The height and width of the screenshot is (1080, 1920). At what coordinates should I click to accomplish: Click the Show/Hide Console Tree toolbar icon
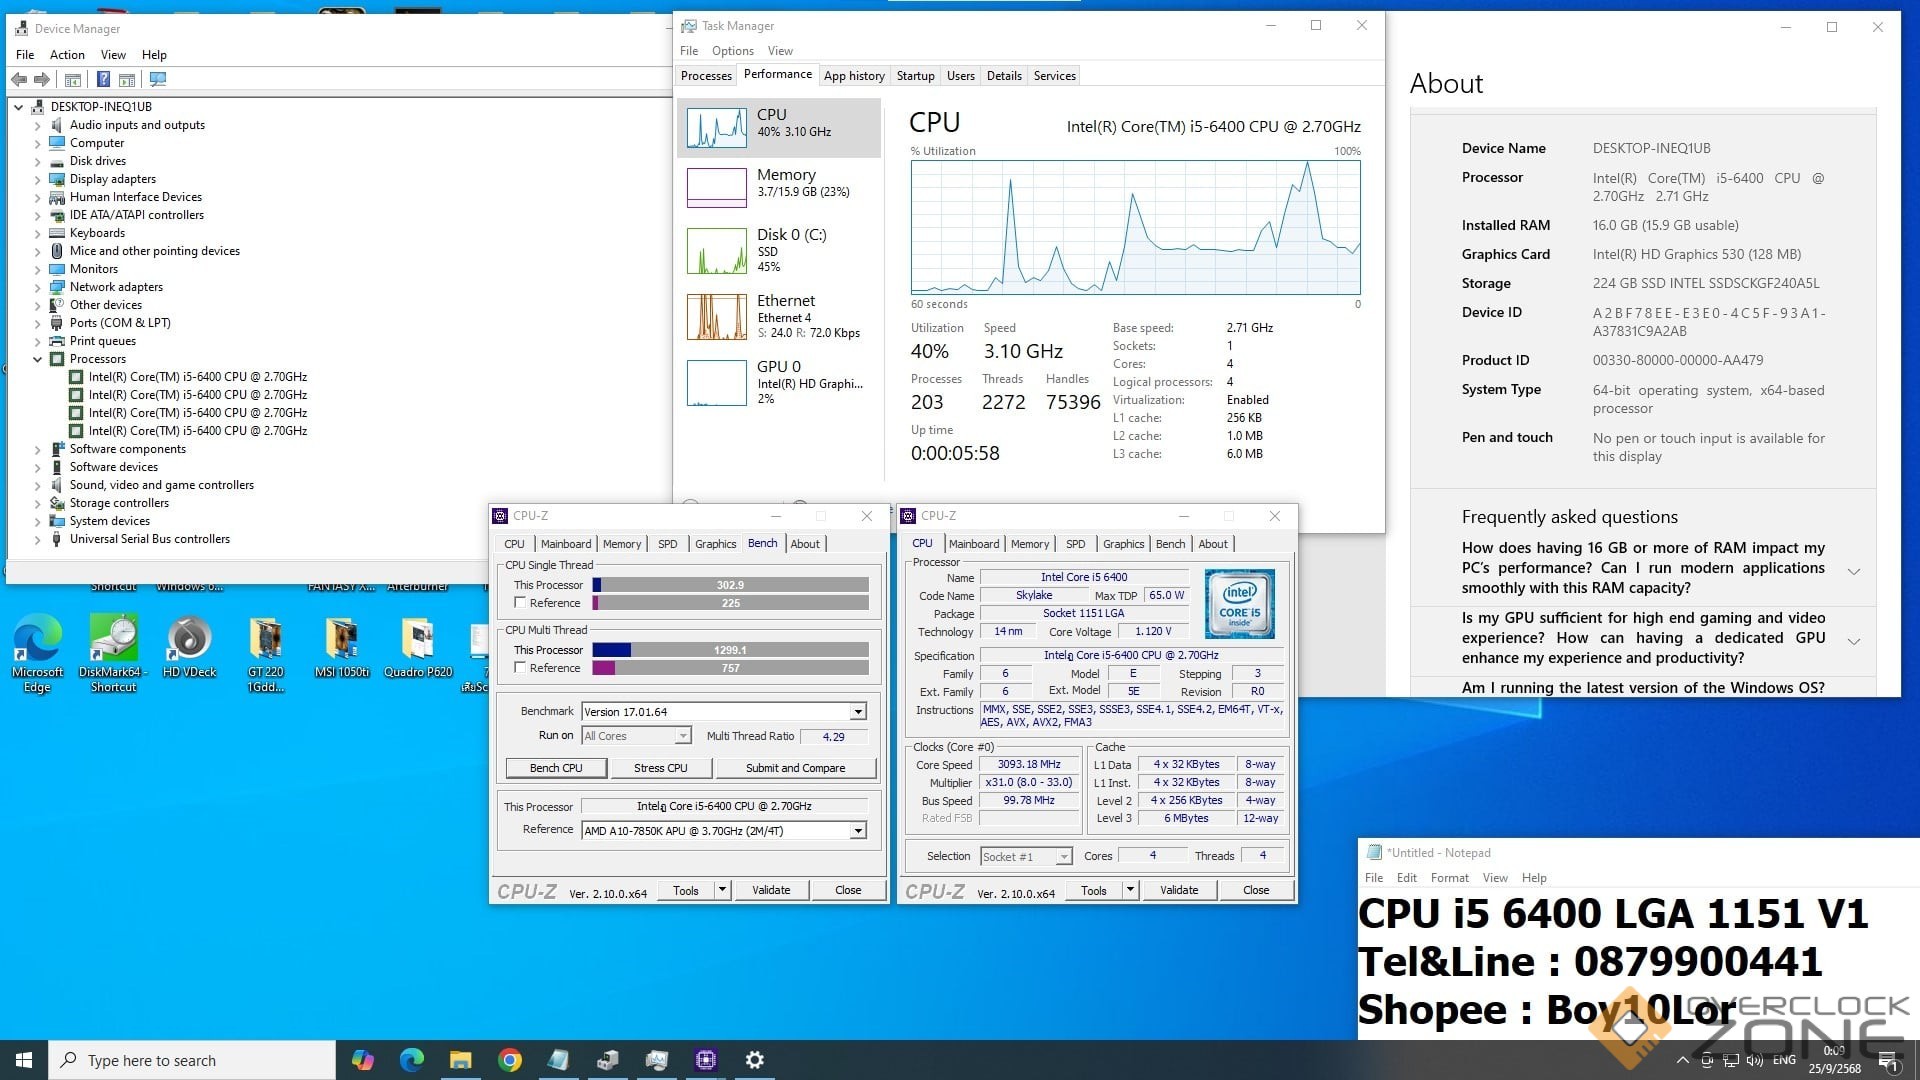[73, 79]
